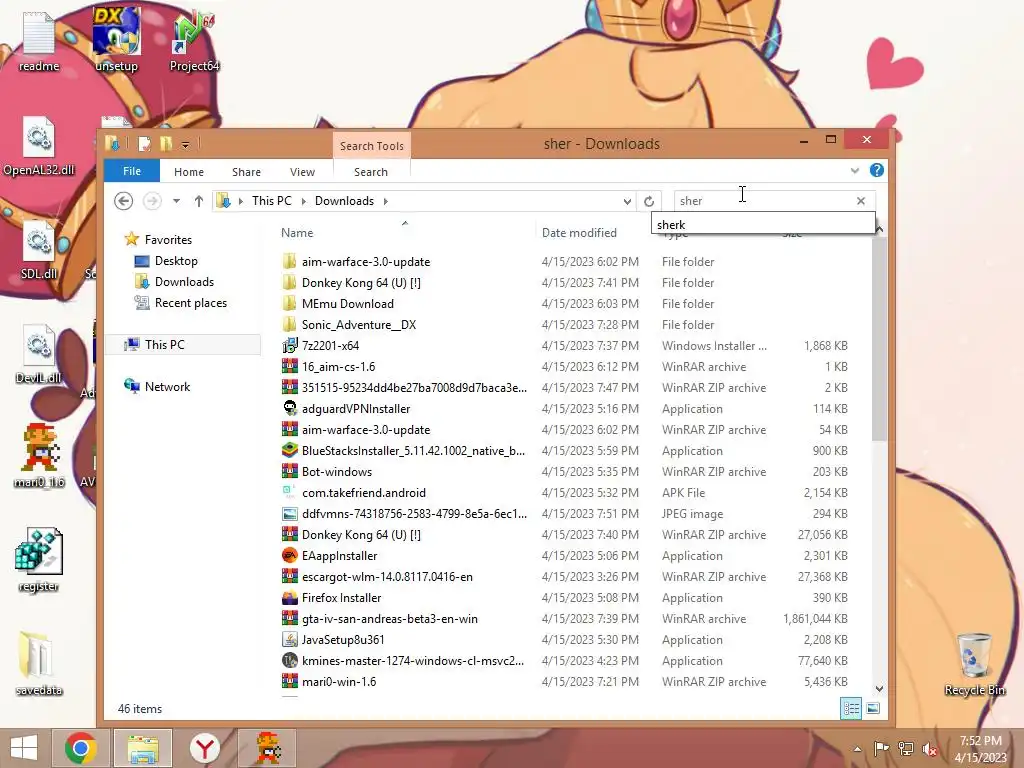Viewport: 1024px width, 768px height.
Task: Select gta-iv-san-andreas-beta3-en-win archive
Action: tap(390, 618)
